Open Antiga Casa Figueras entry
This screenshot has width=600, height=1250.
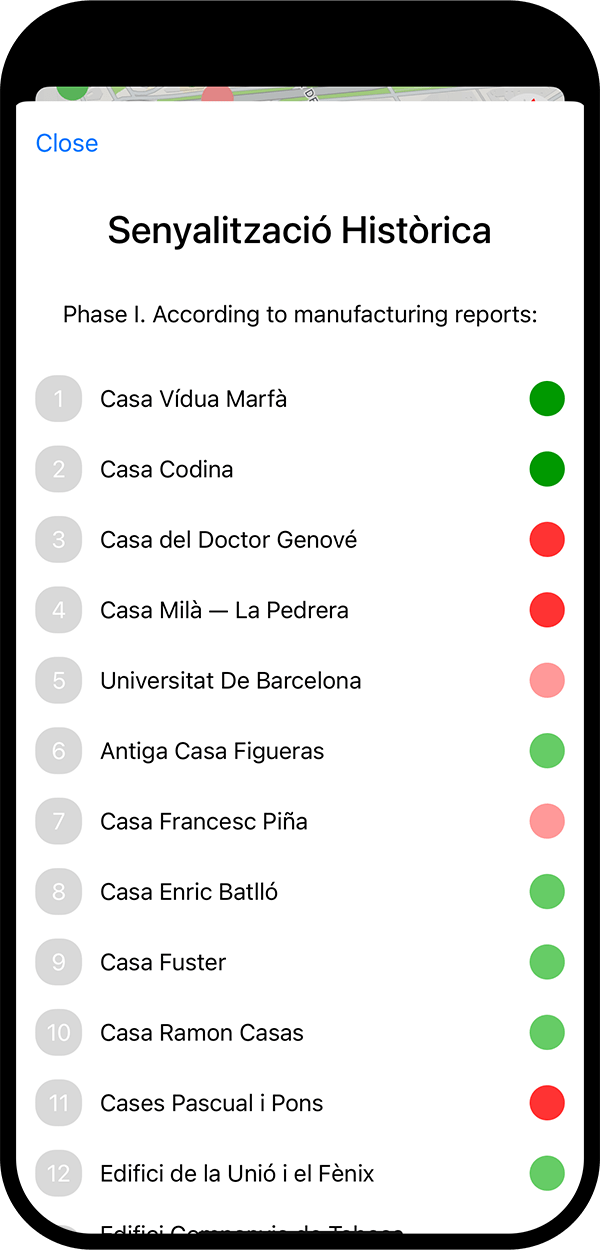212,751
